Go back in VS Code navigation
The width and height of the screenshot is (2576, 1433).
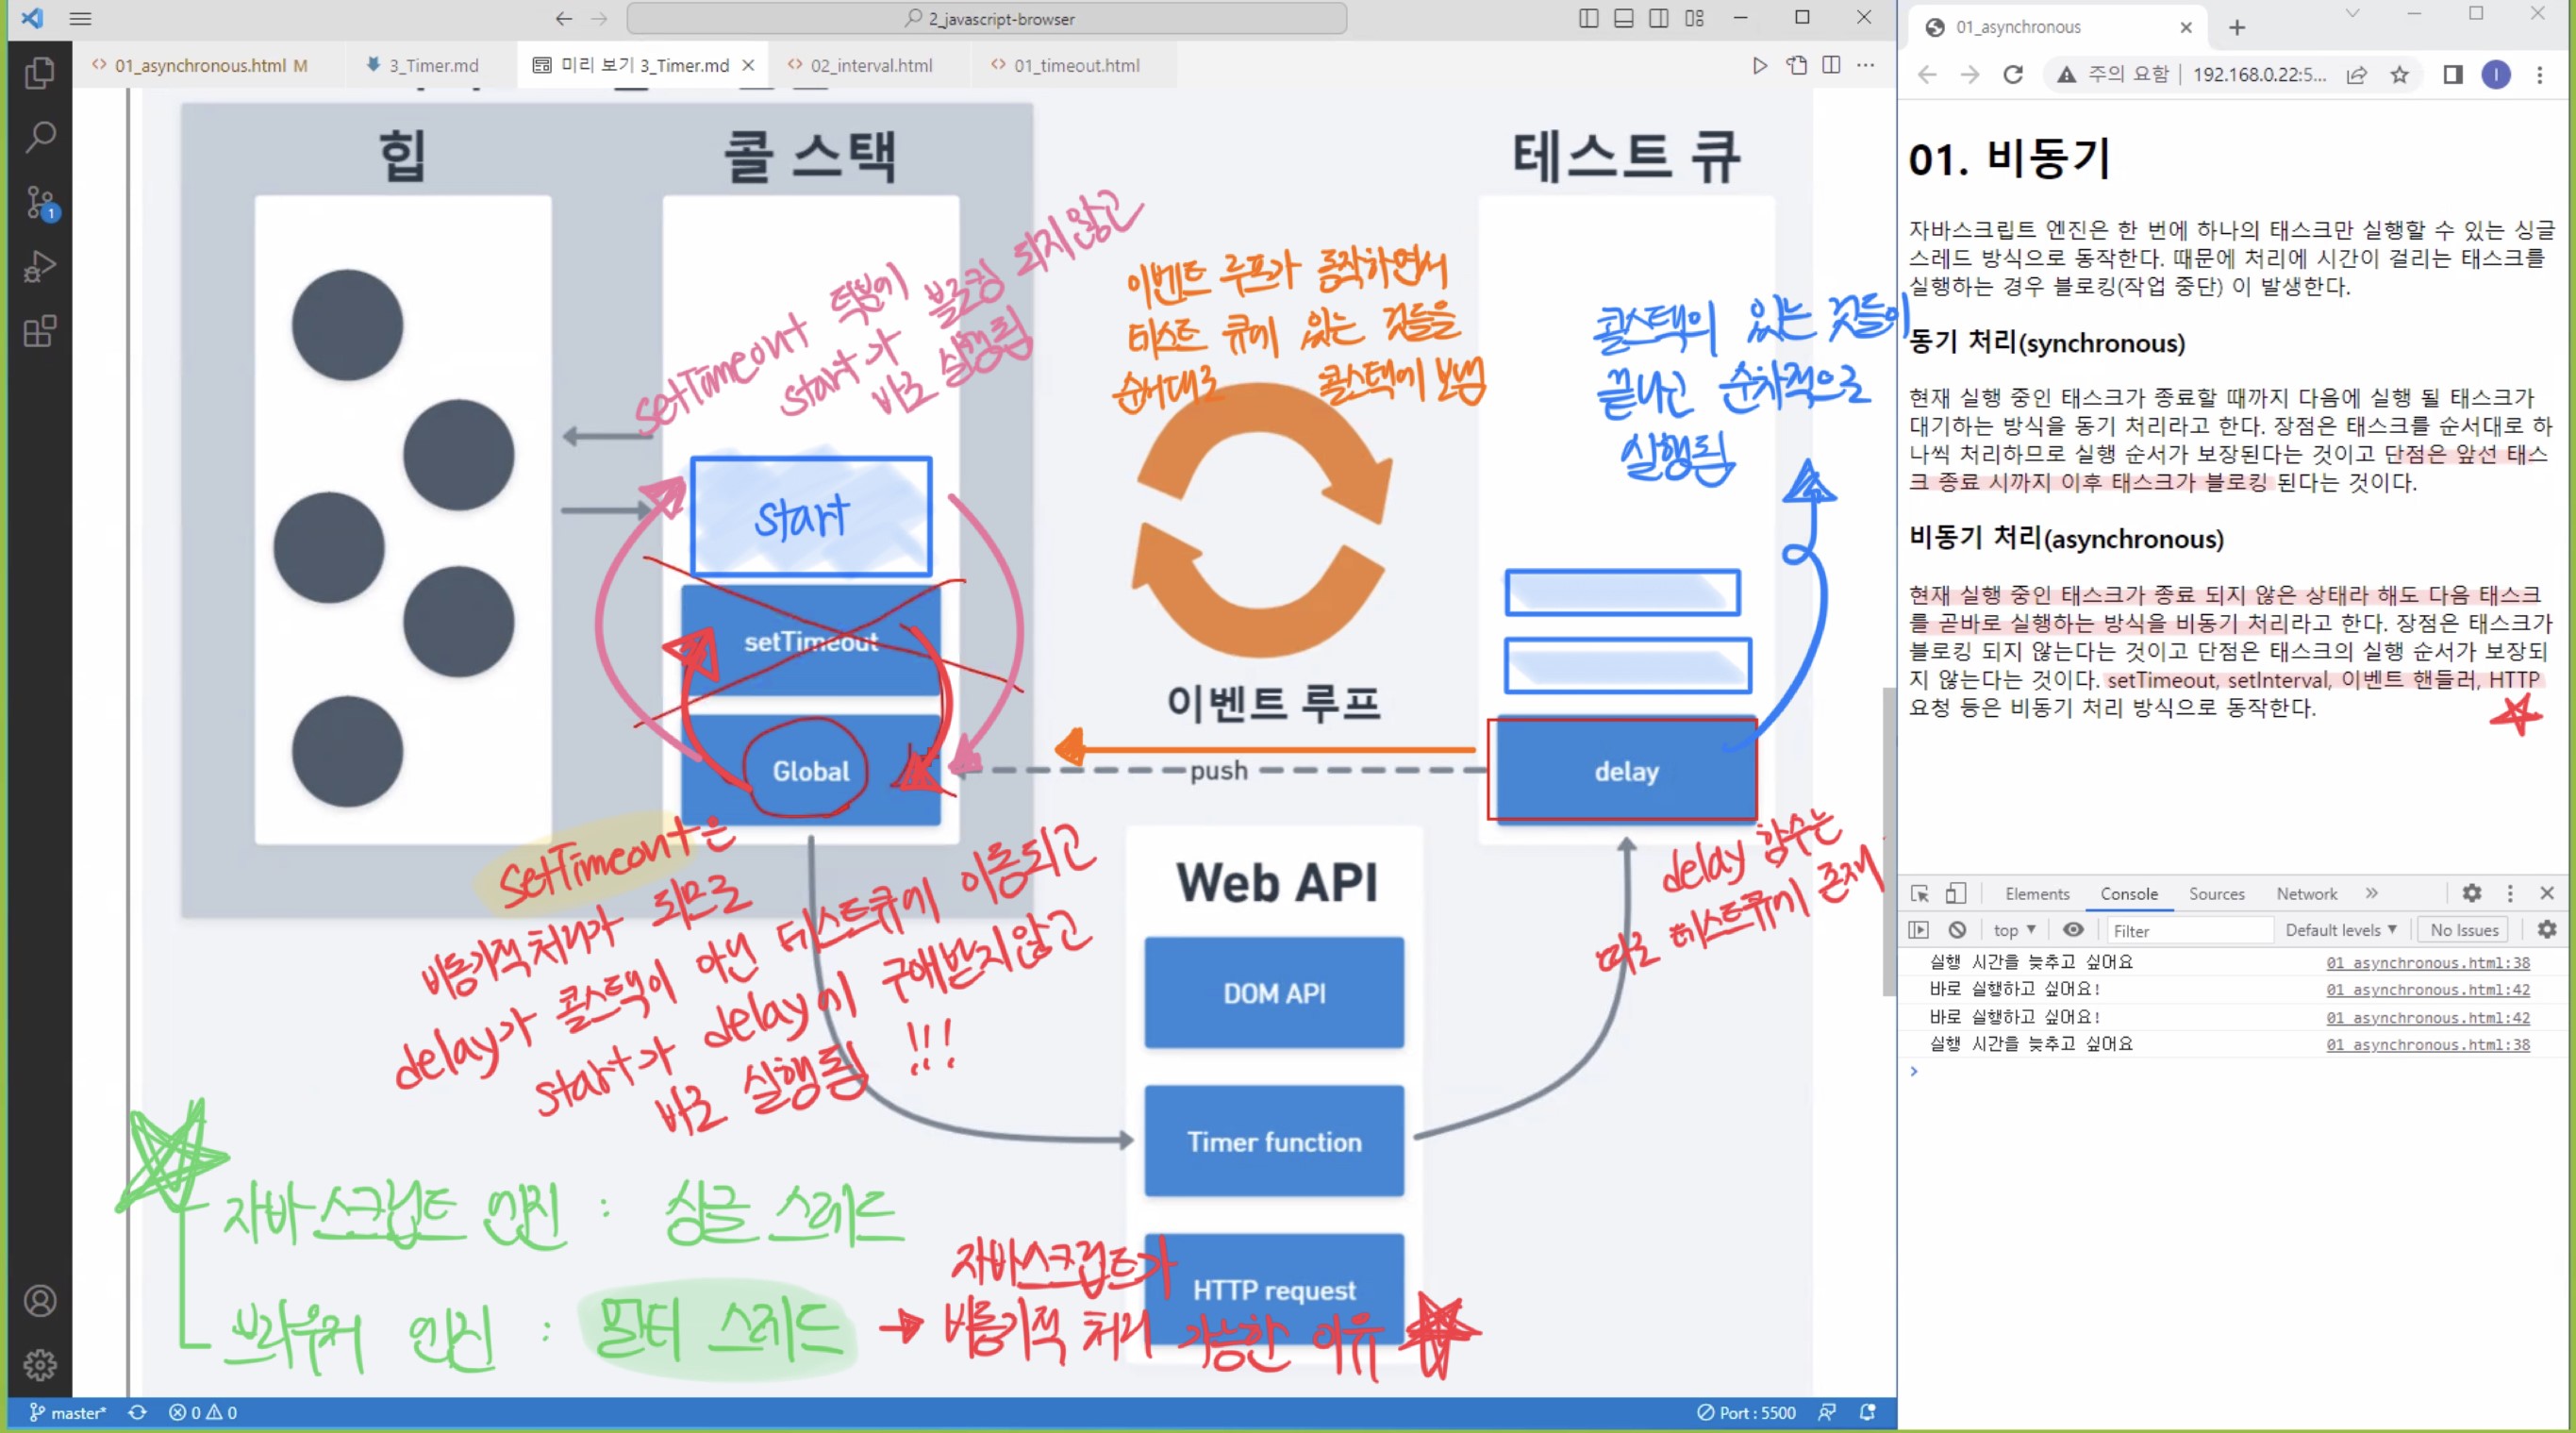tap(564, 18)
